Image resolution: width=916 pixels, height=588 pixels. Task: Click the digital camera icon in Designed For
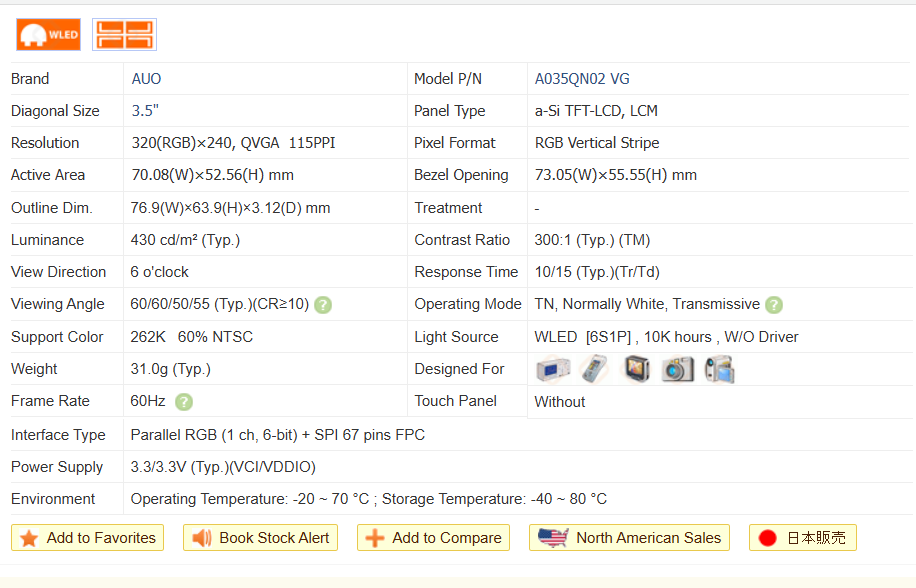click(677, 369)
